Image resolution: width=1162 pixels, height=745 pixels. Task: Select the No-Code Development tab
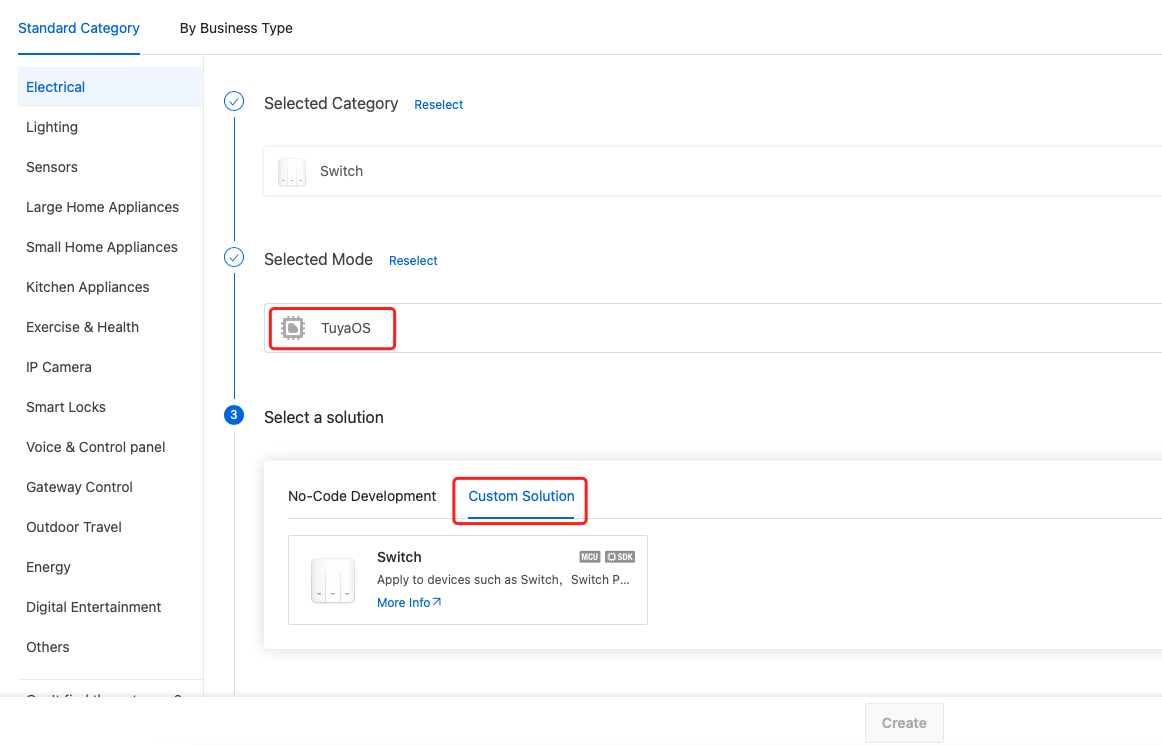[x=362, y=496]
